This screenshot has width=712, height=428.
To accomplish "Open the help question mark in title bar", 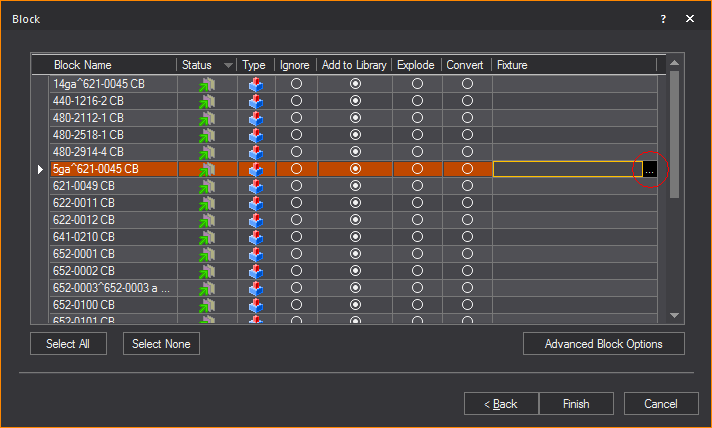I will [663, 19].
